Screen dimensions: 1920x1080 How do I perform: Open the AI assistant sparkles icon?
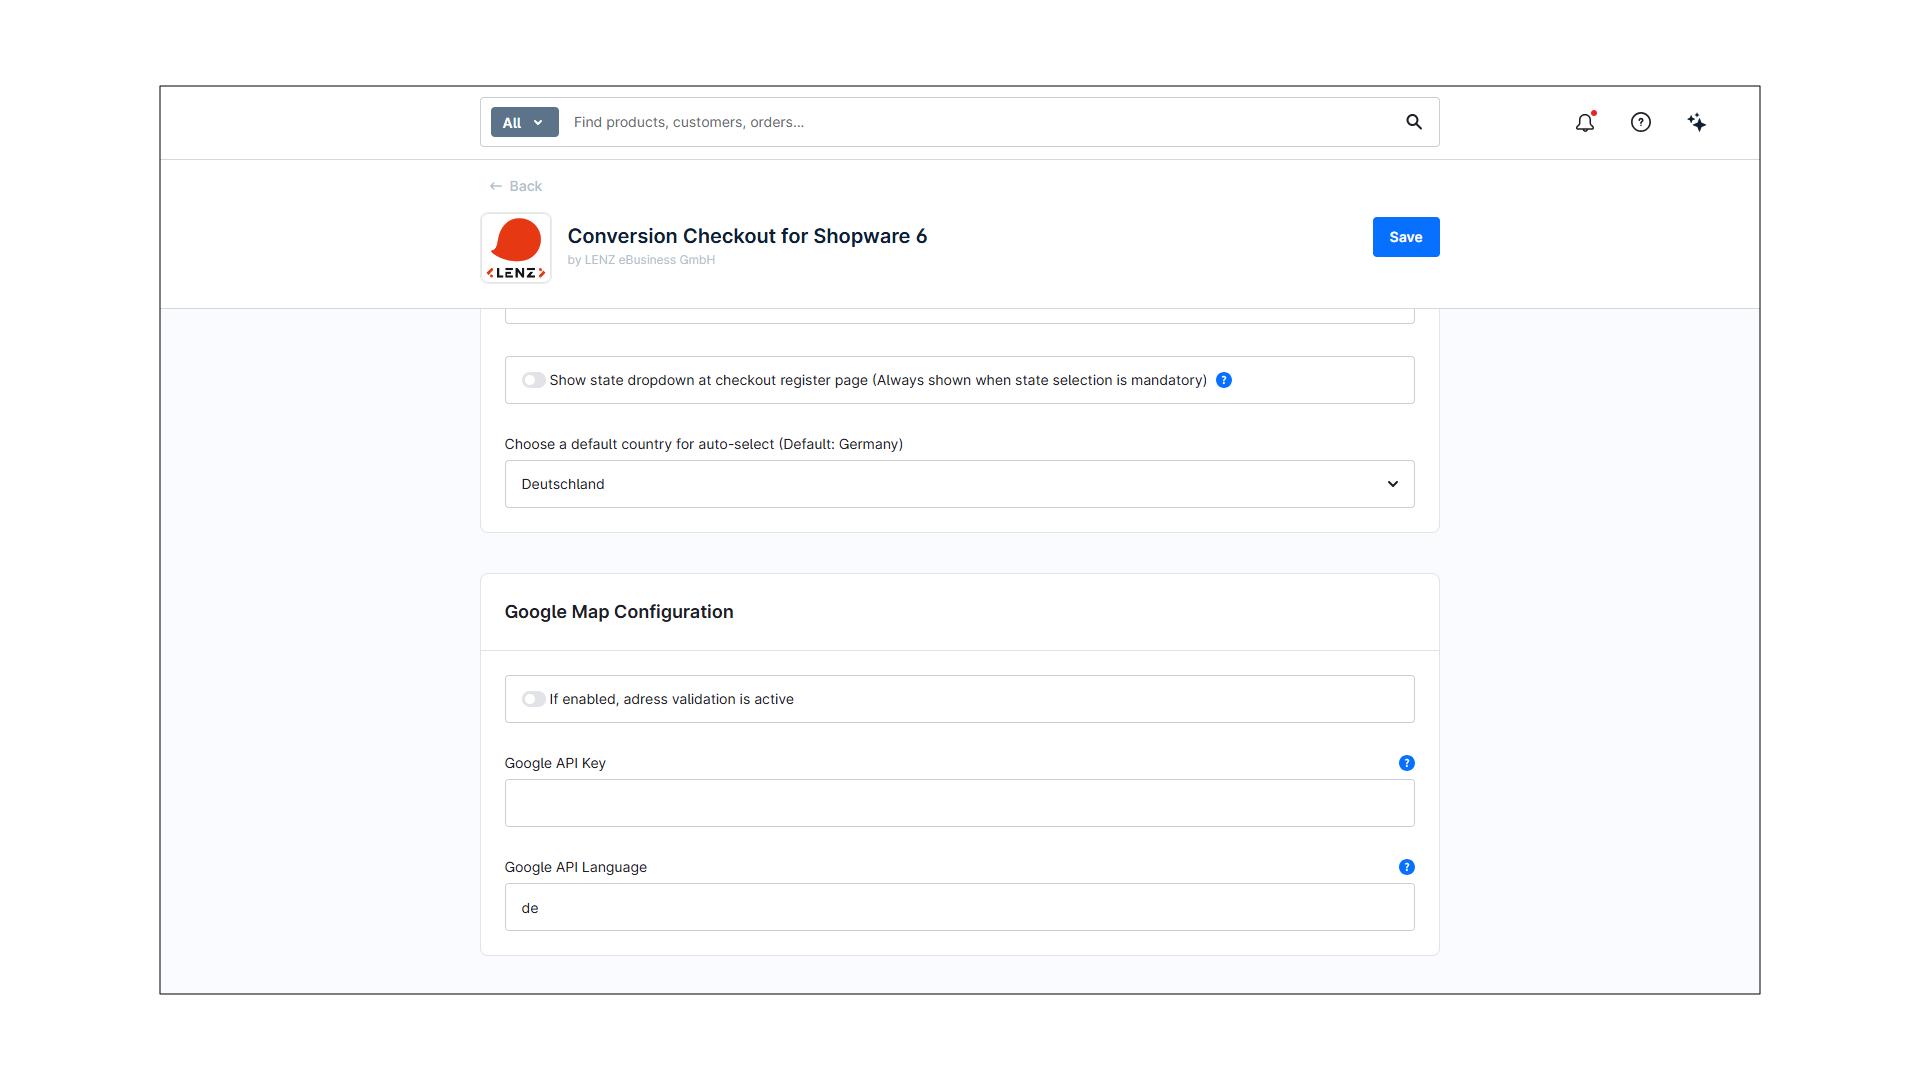point(1697,122)
